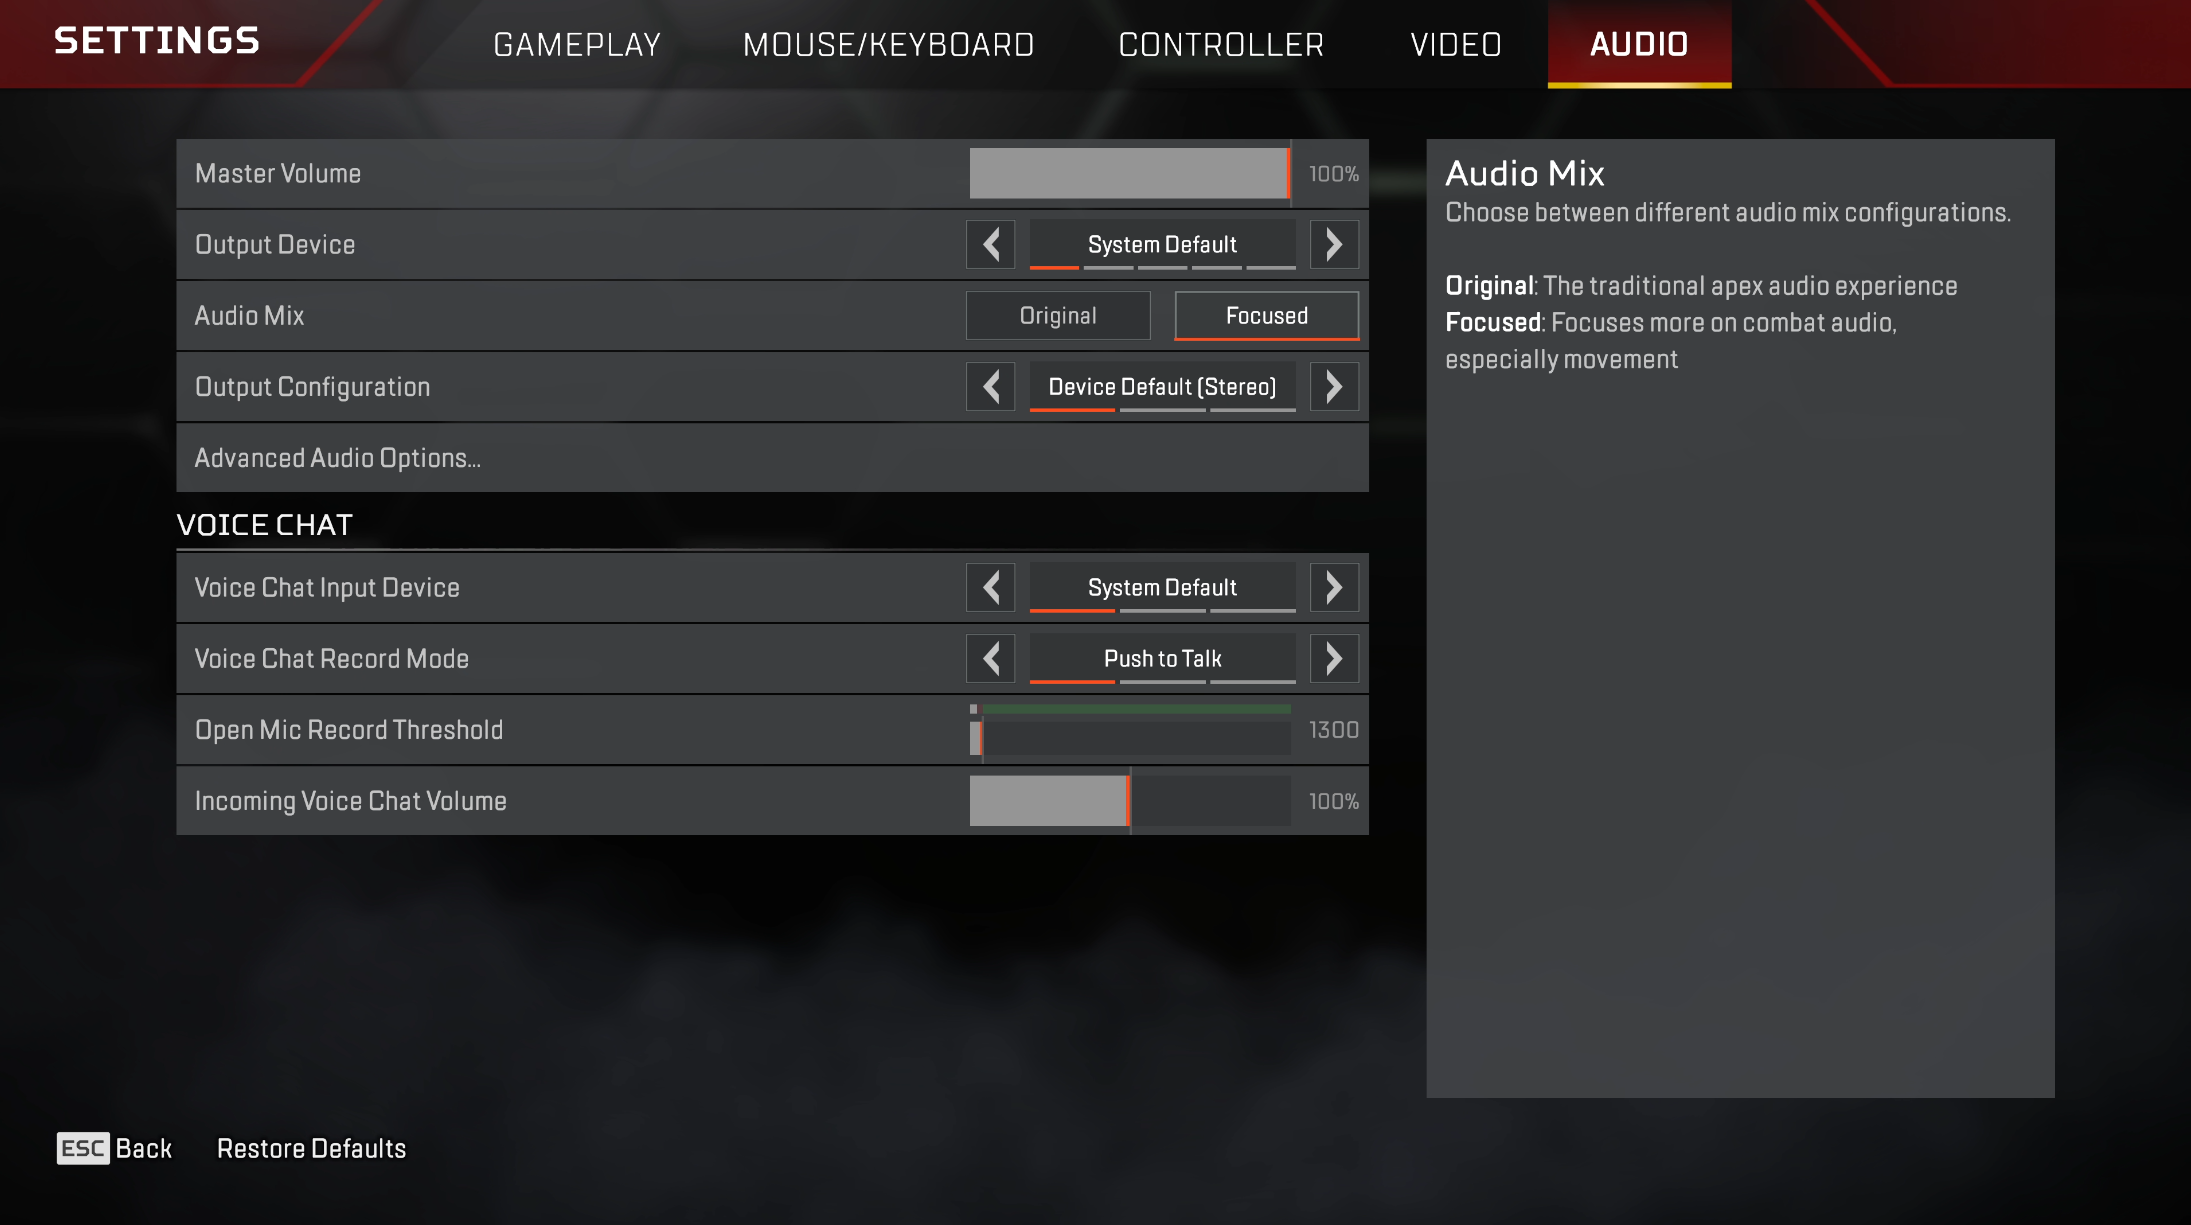Open Advanced Audio Options
Image resolution: width=2191 pixels, height=1225 pixels.
coord(772,457)
